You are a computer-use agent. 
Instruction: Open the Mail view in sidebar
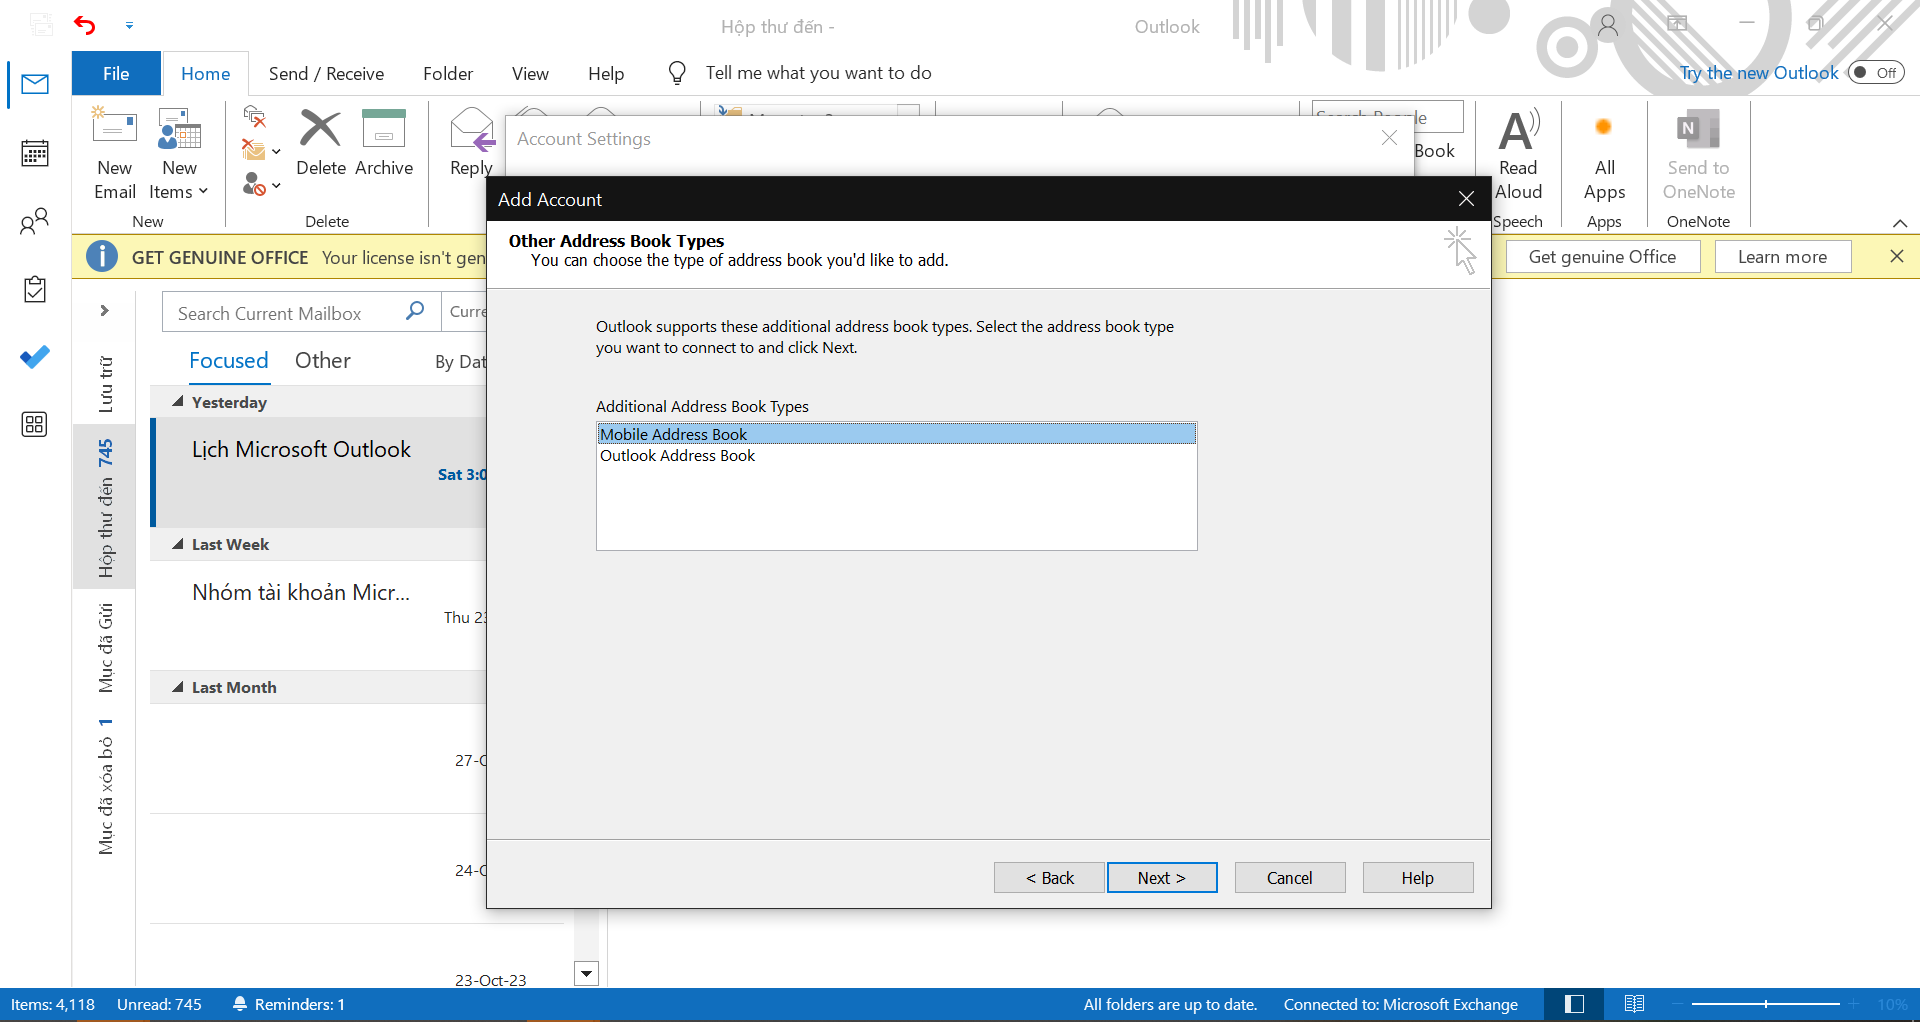[x=35, y=85]
